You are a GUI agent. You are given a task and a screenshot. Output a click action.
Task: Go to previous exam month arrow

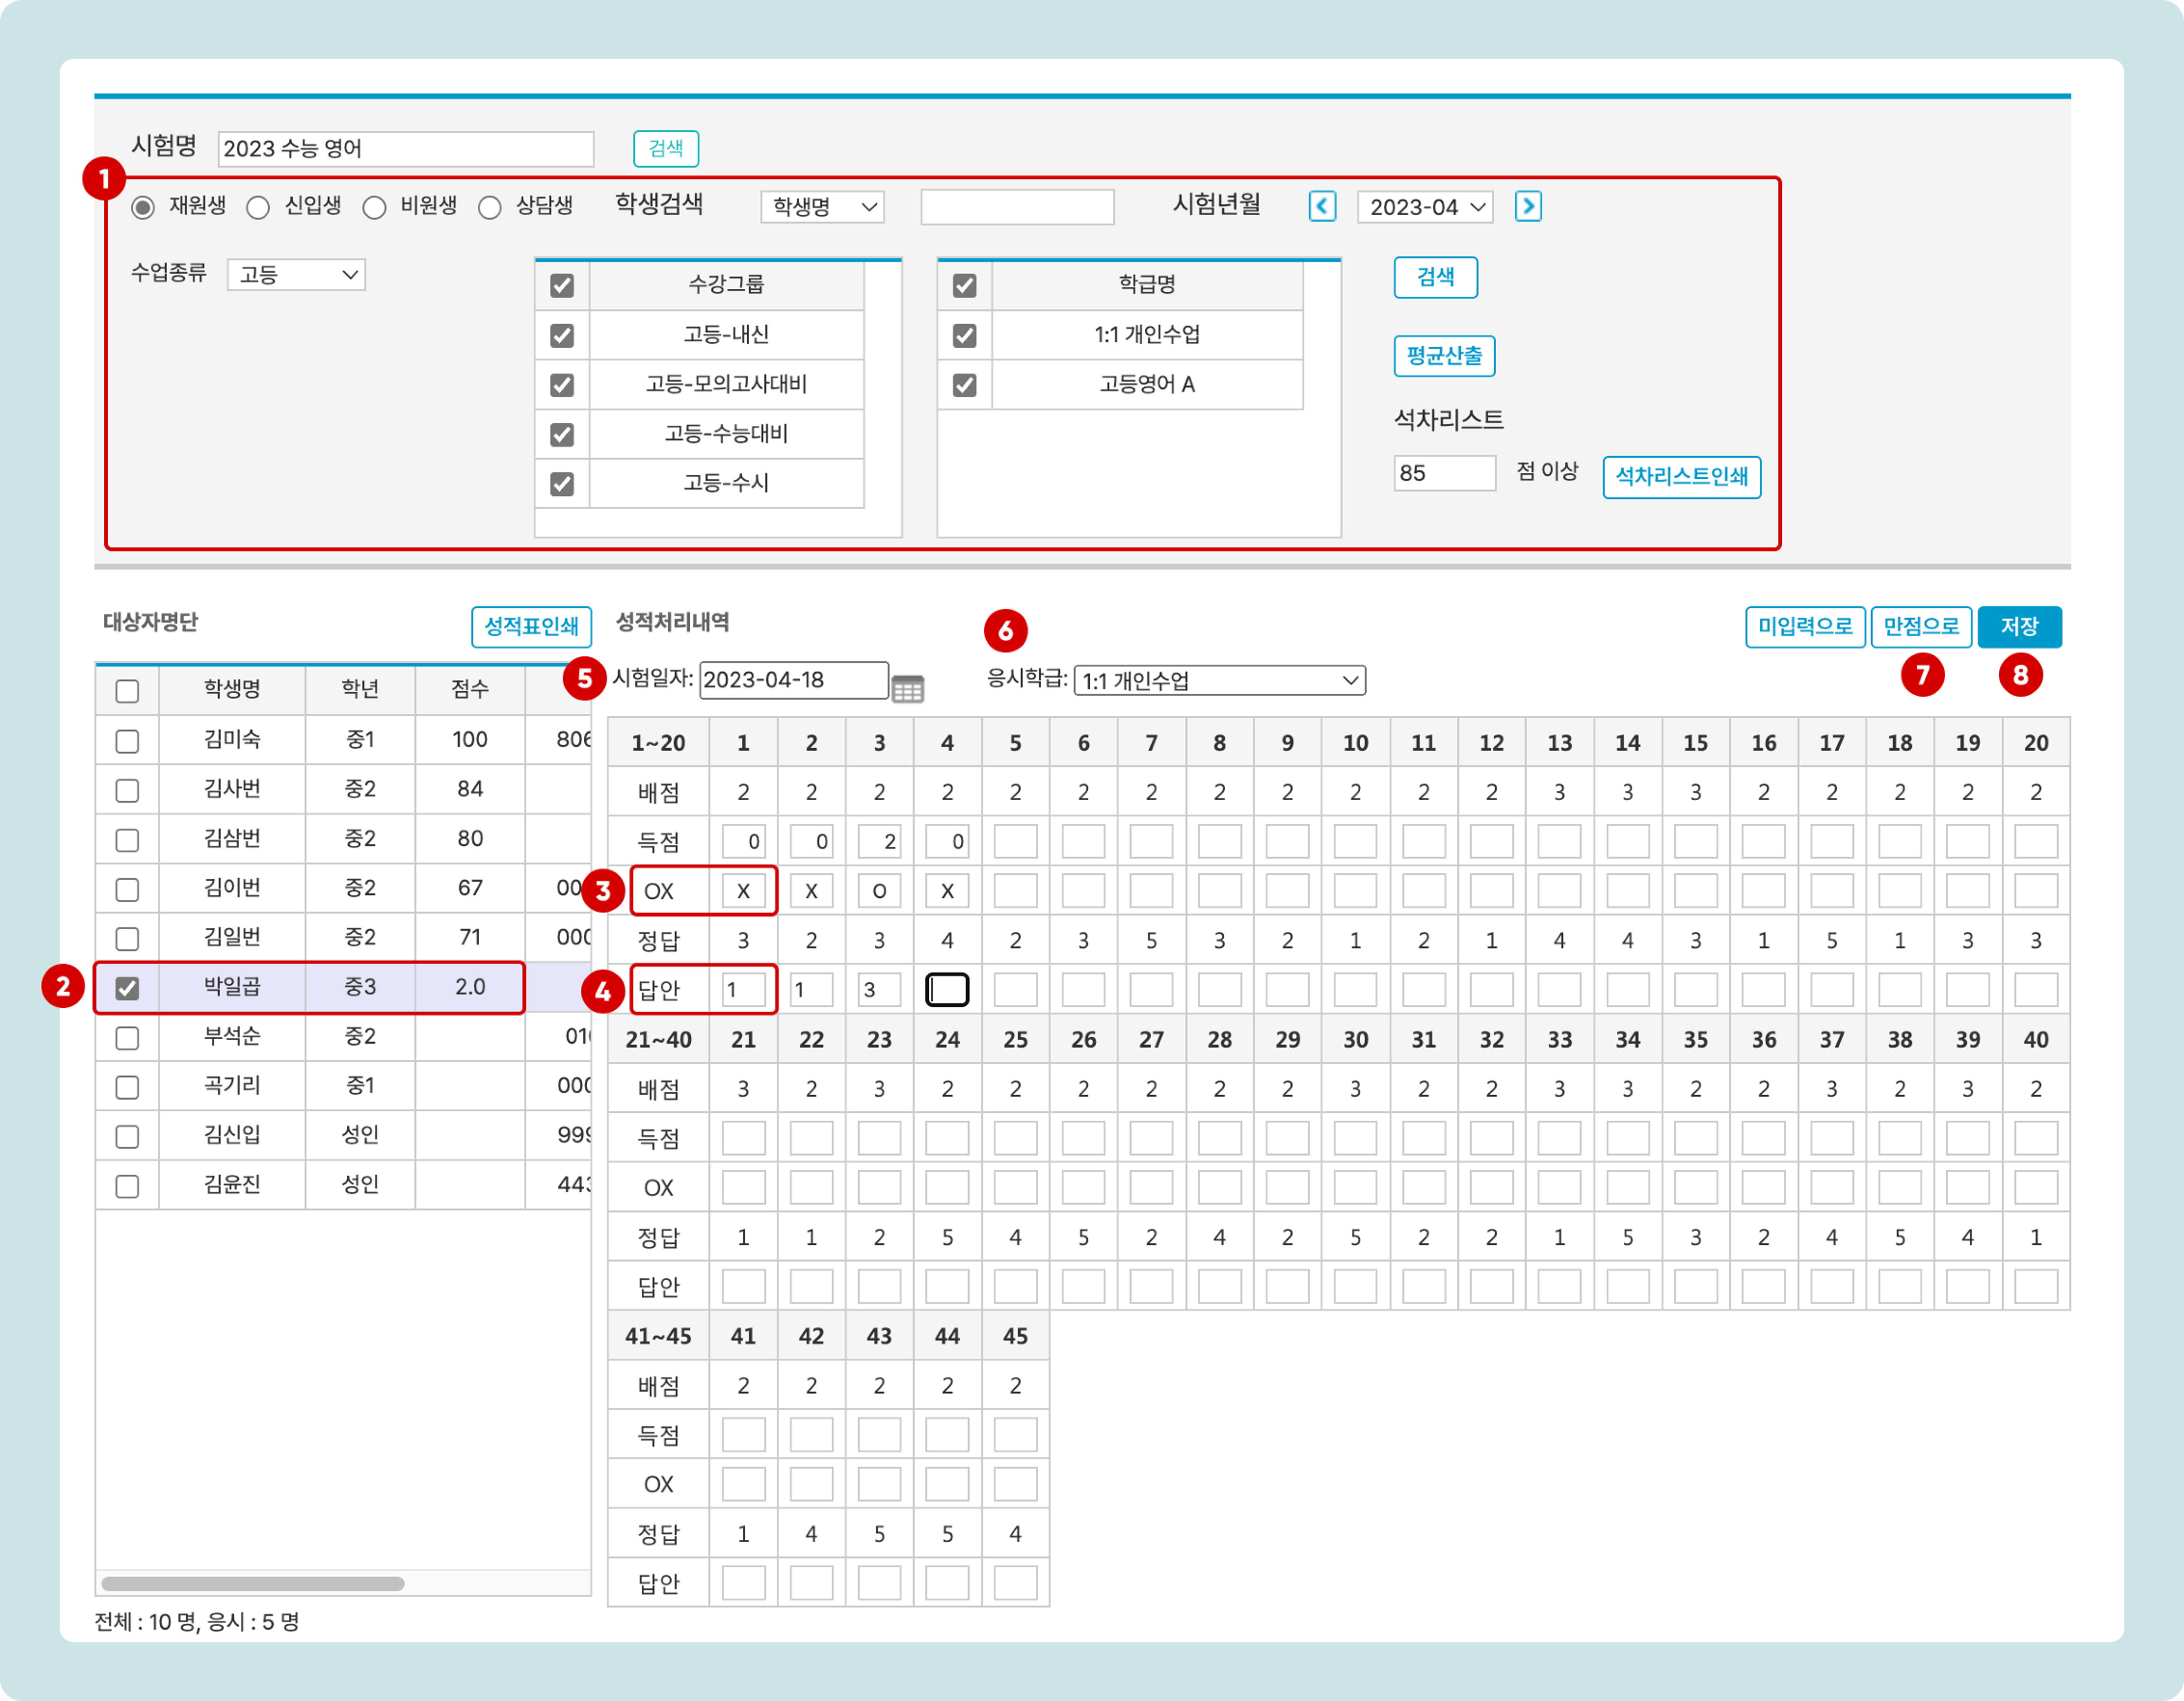click(1322, 207)
